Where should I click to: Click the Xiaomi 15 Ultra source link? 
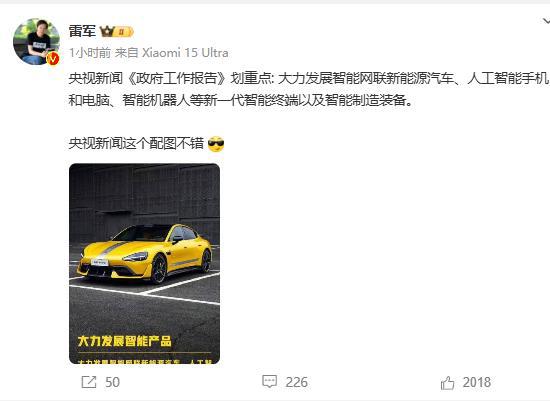click(x=185, y=53)
